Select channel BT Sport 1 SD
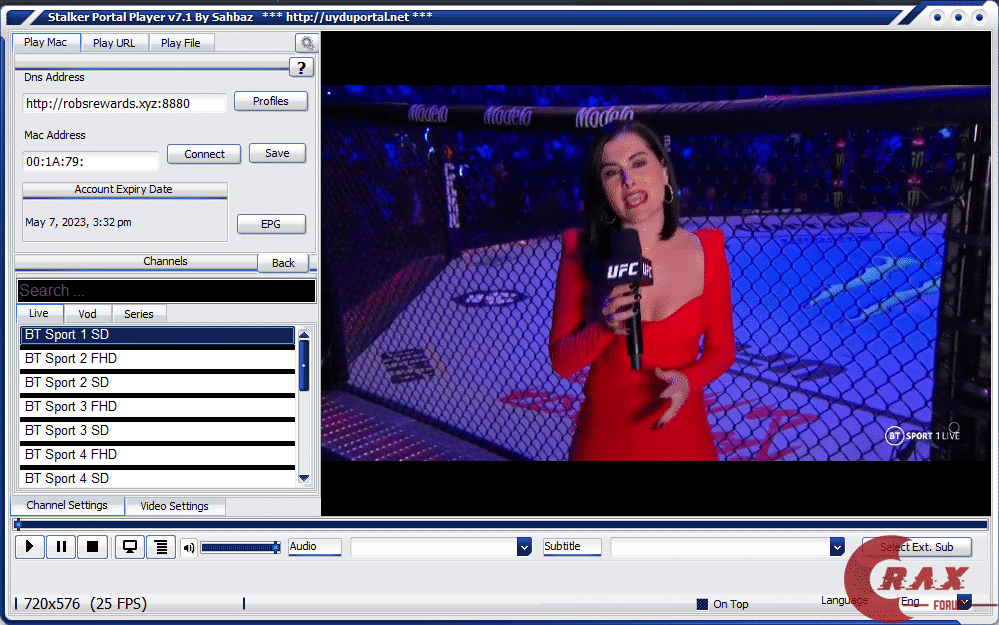 [157, 335]
